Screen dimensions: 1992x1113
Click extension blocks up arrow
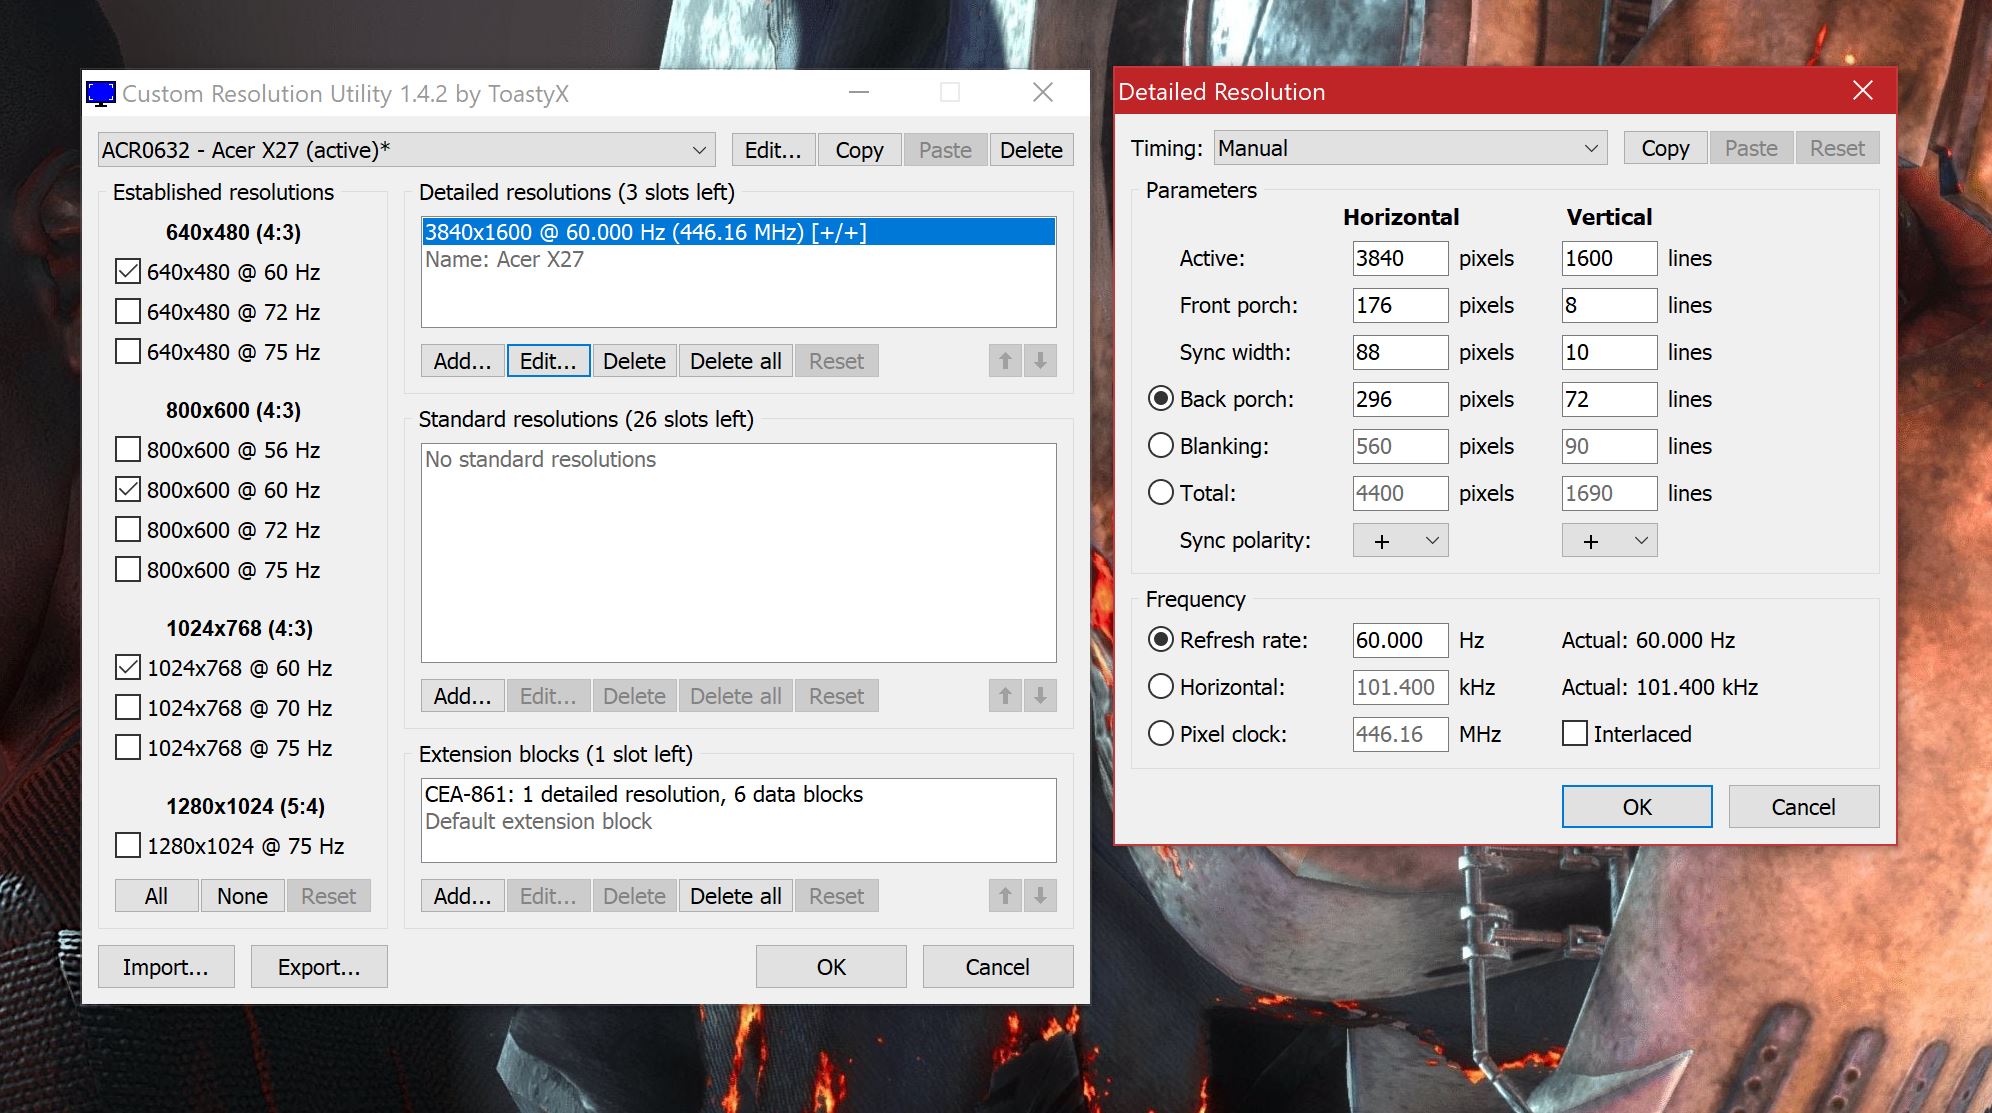click(x=1005, y=896)
